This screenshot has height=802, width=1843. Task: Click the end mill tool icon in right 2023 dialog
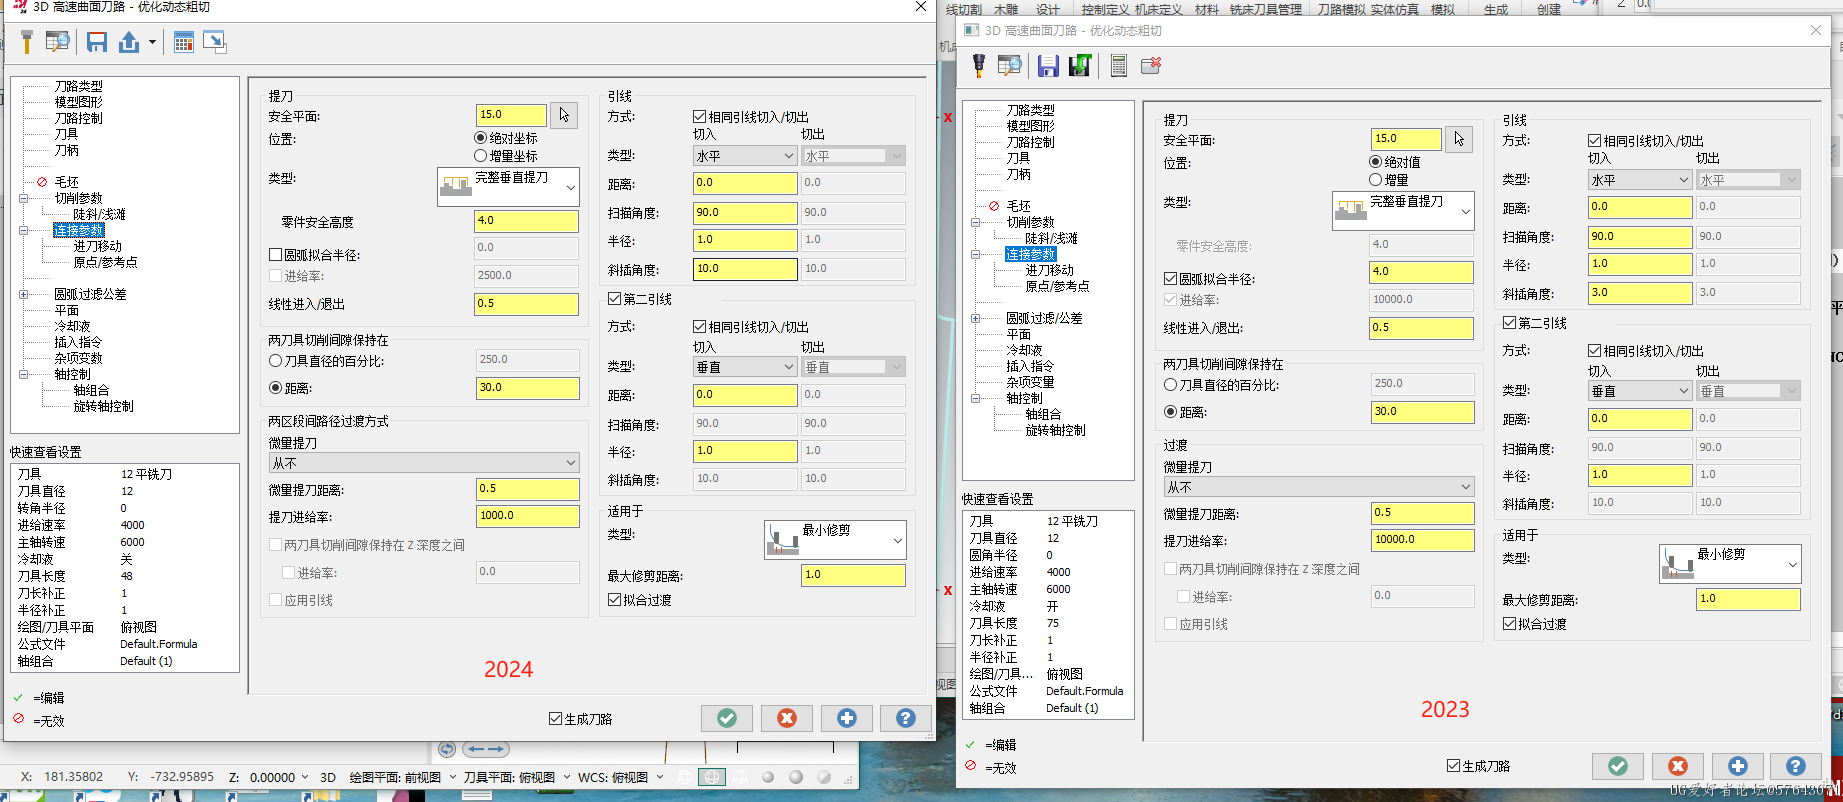pyautogui.click(x=979, y=65)
